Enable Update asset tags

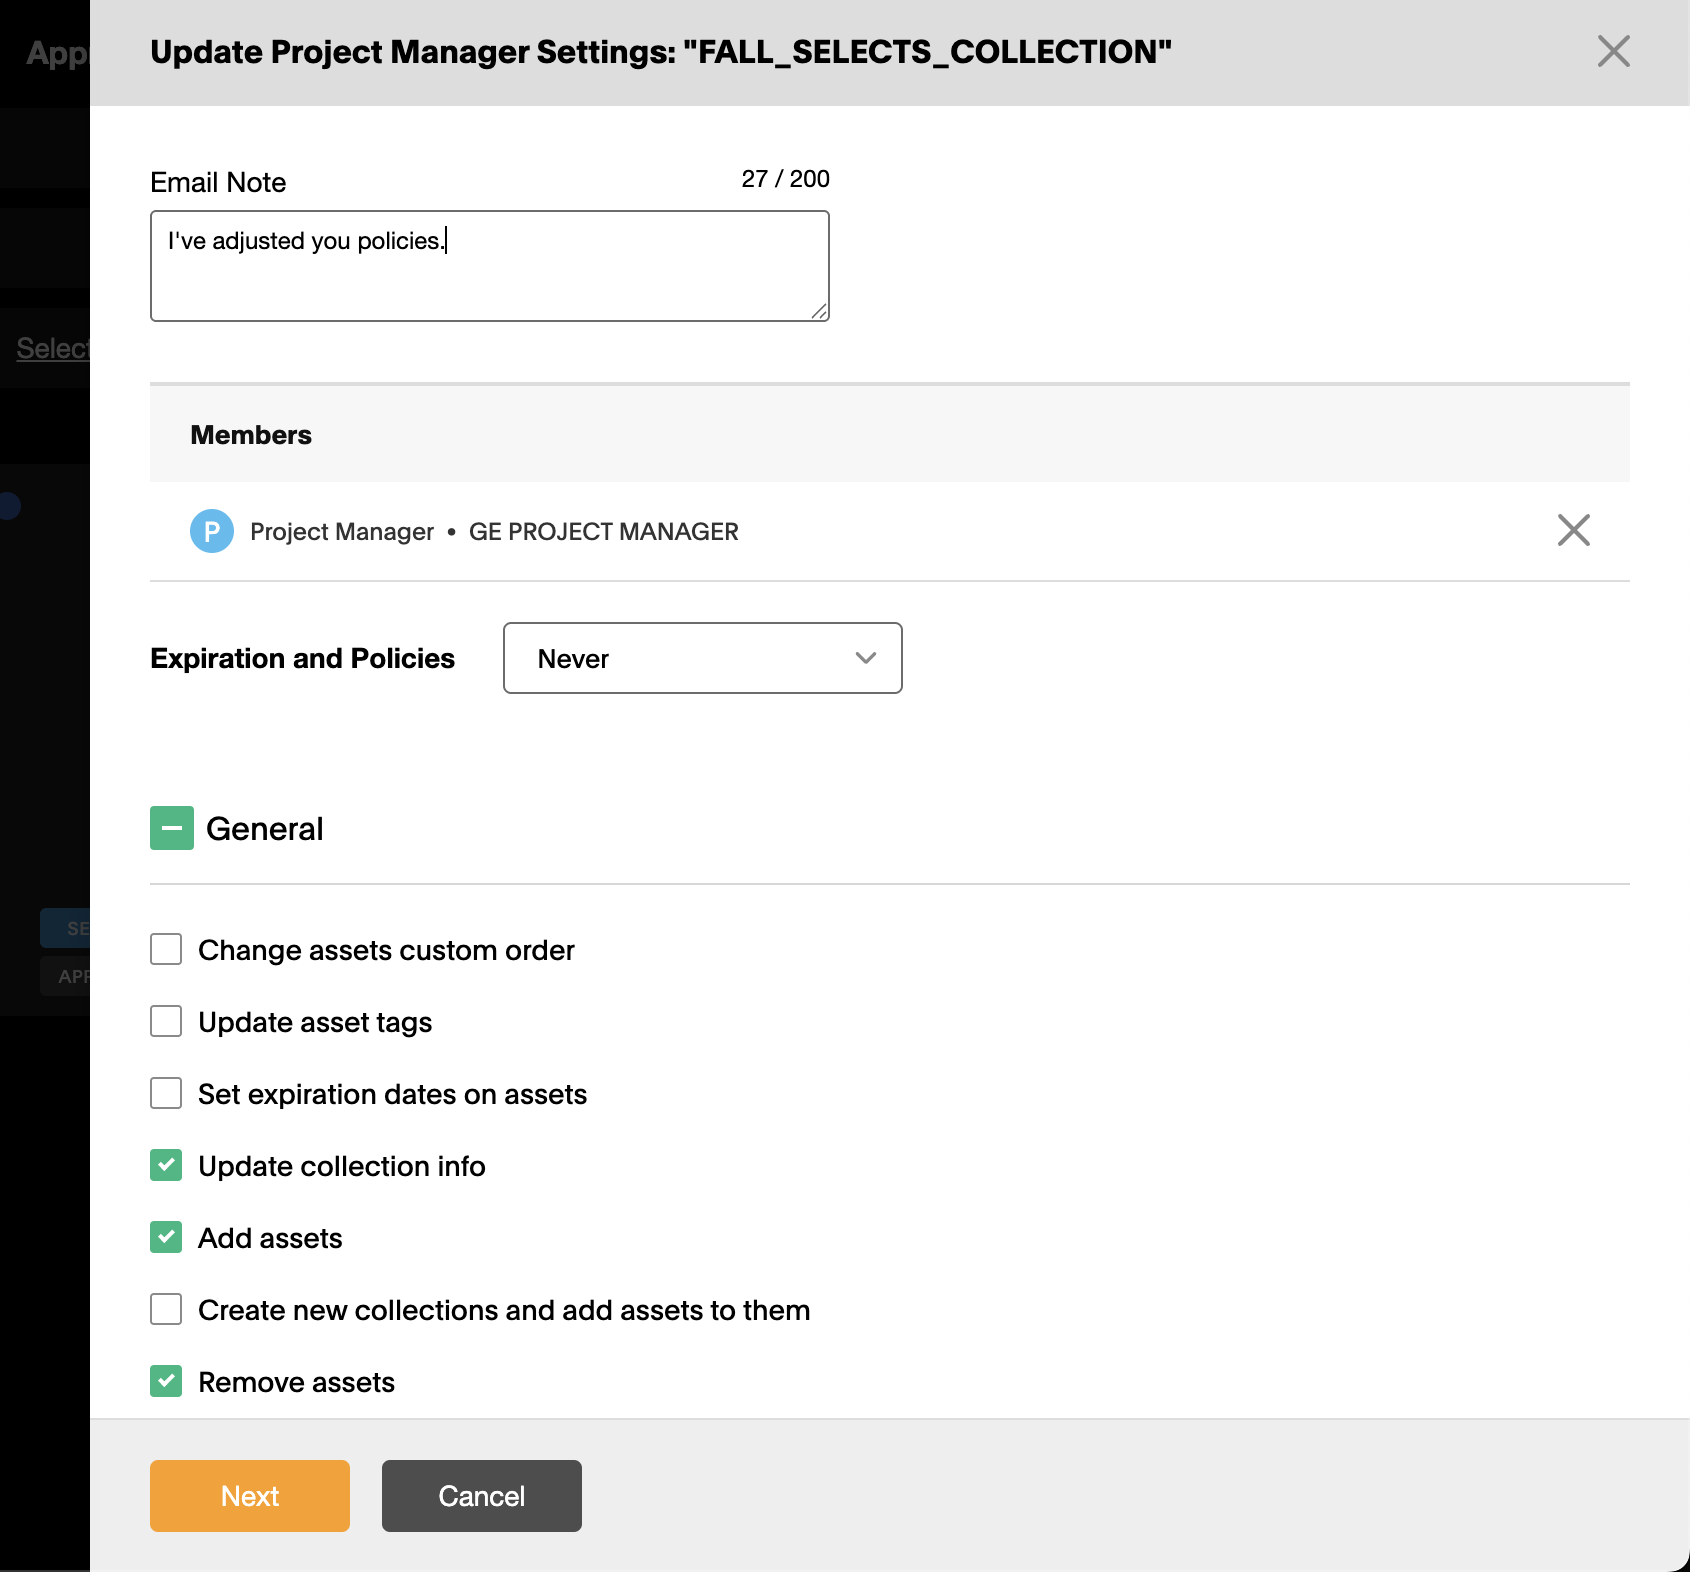point(166,1021)
